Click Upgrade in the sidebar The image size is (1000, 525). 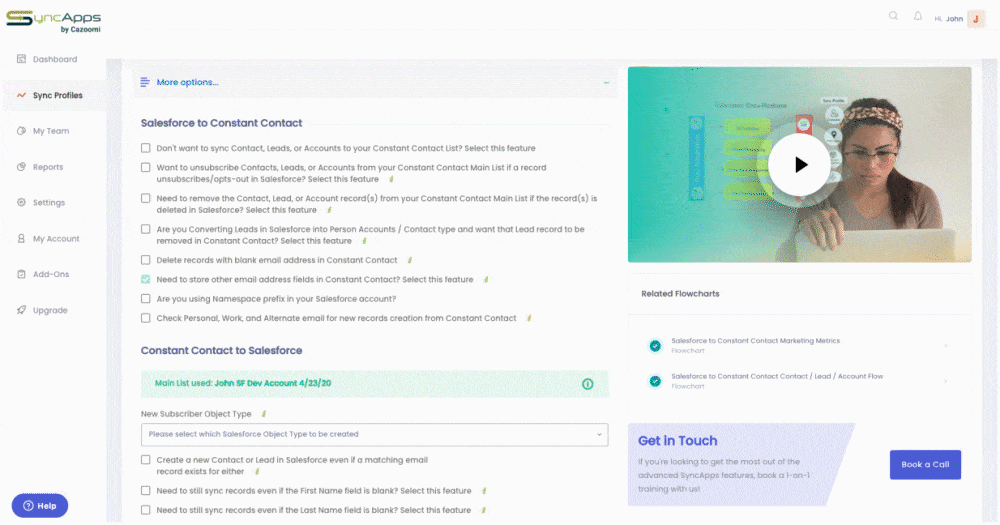coord(50,310)
